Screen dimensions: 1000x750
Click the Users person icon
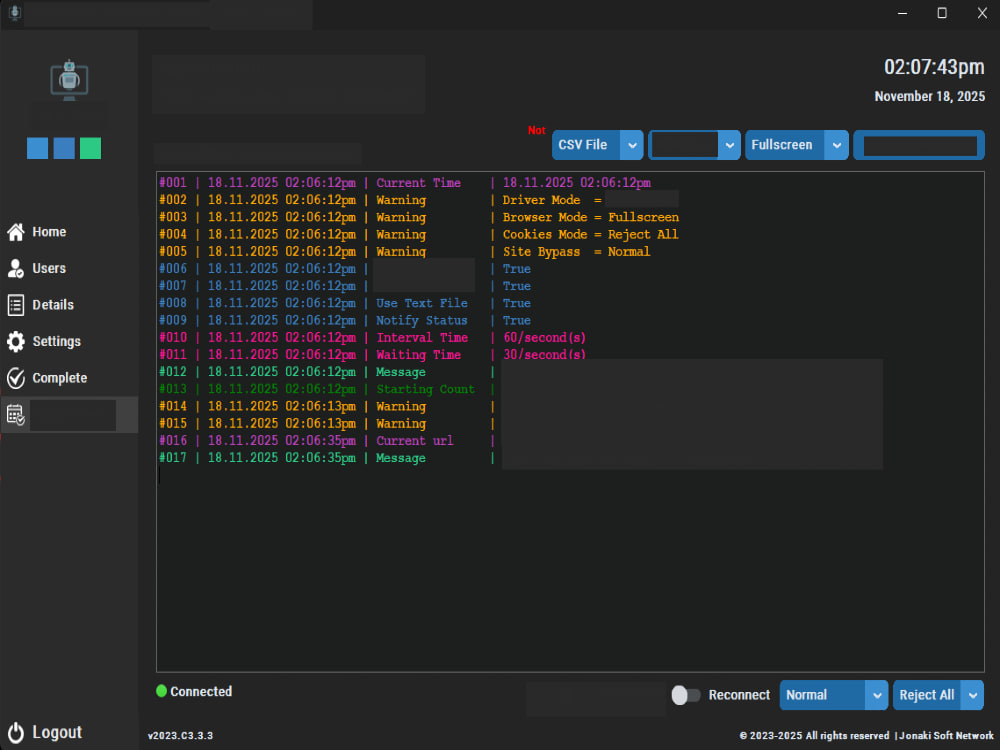click(x=16, y=268)
